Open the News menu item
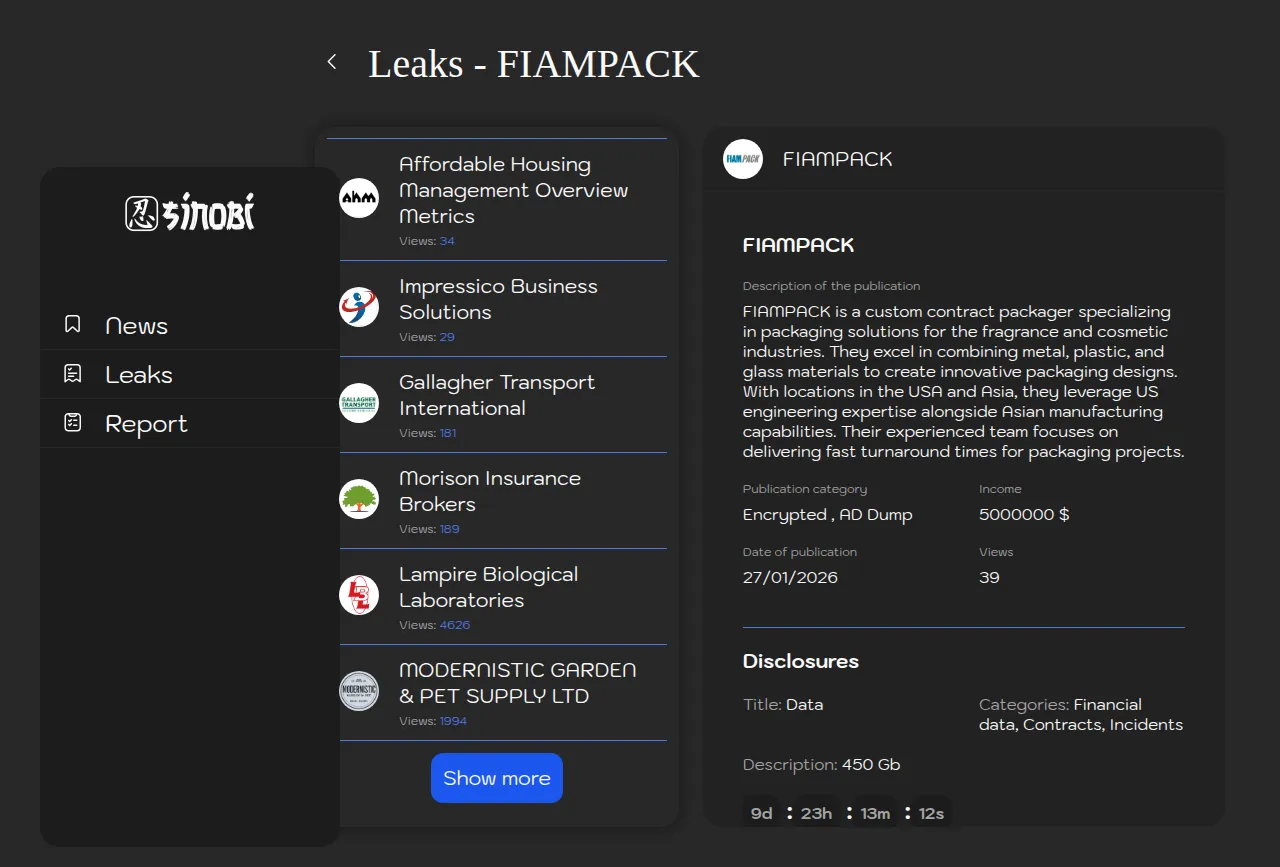Screen dimensions: 1280x867 [137, 326]
